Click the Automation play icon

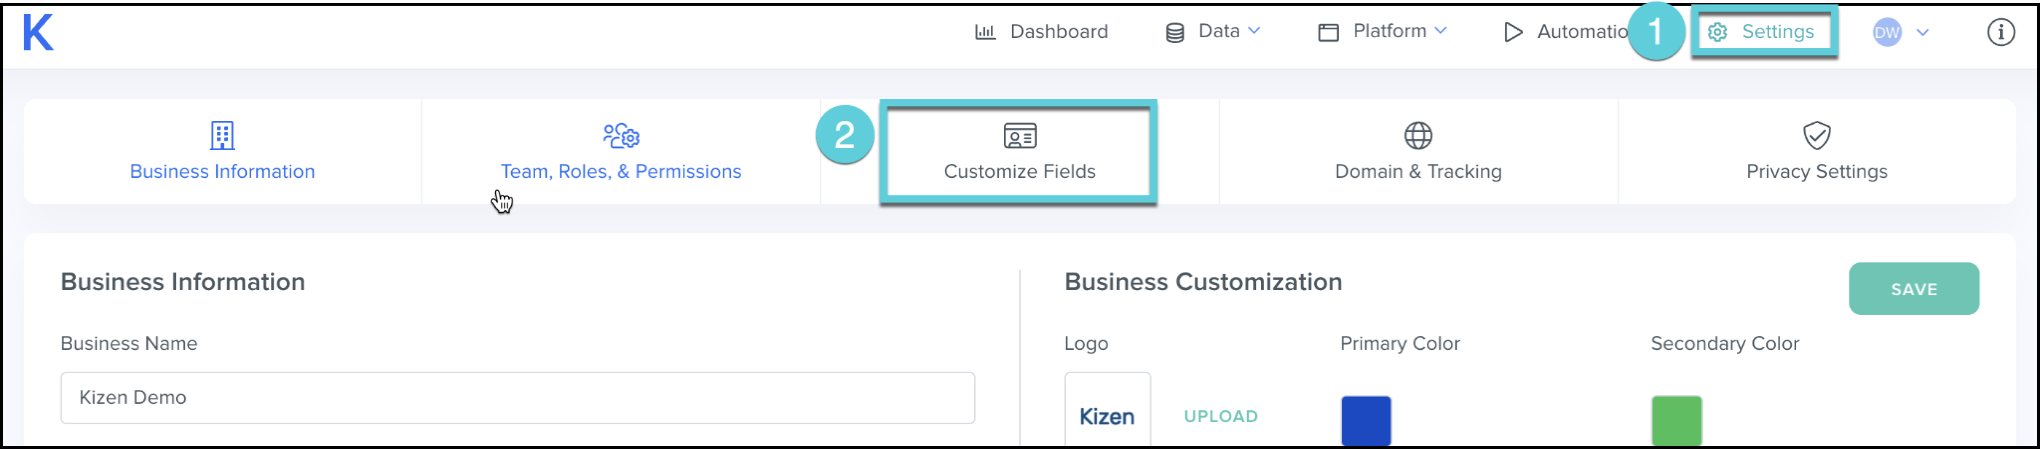pyautogui.click(x=1513, y=32)
